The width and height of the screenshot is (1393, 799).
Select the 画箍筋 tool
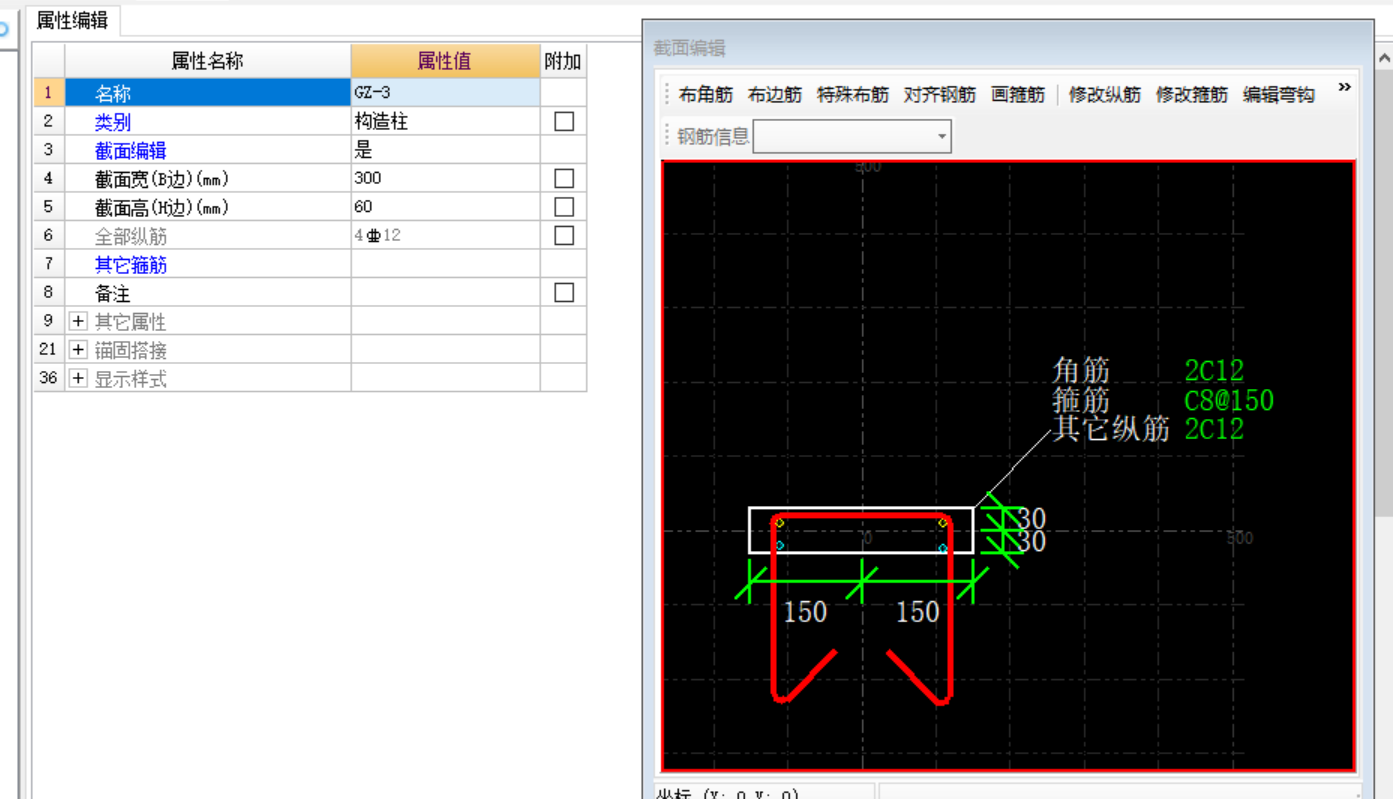tap(1017, 95)
